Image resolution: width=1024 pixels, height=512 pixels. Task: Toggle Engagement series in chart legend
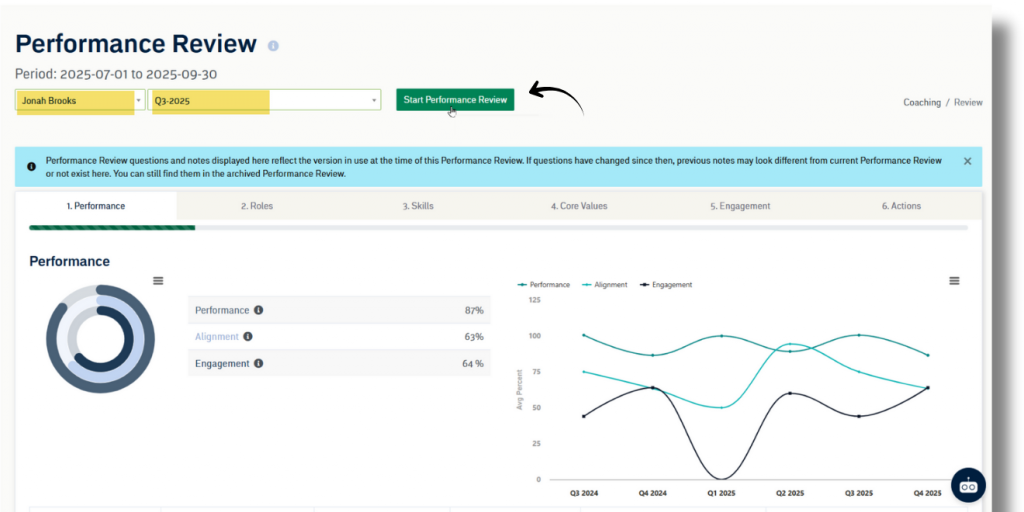click(666, 285)
